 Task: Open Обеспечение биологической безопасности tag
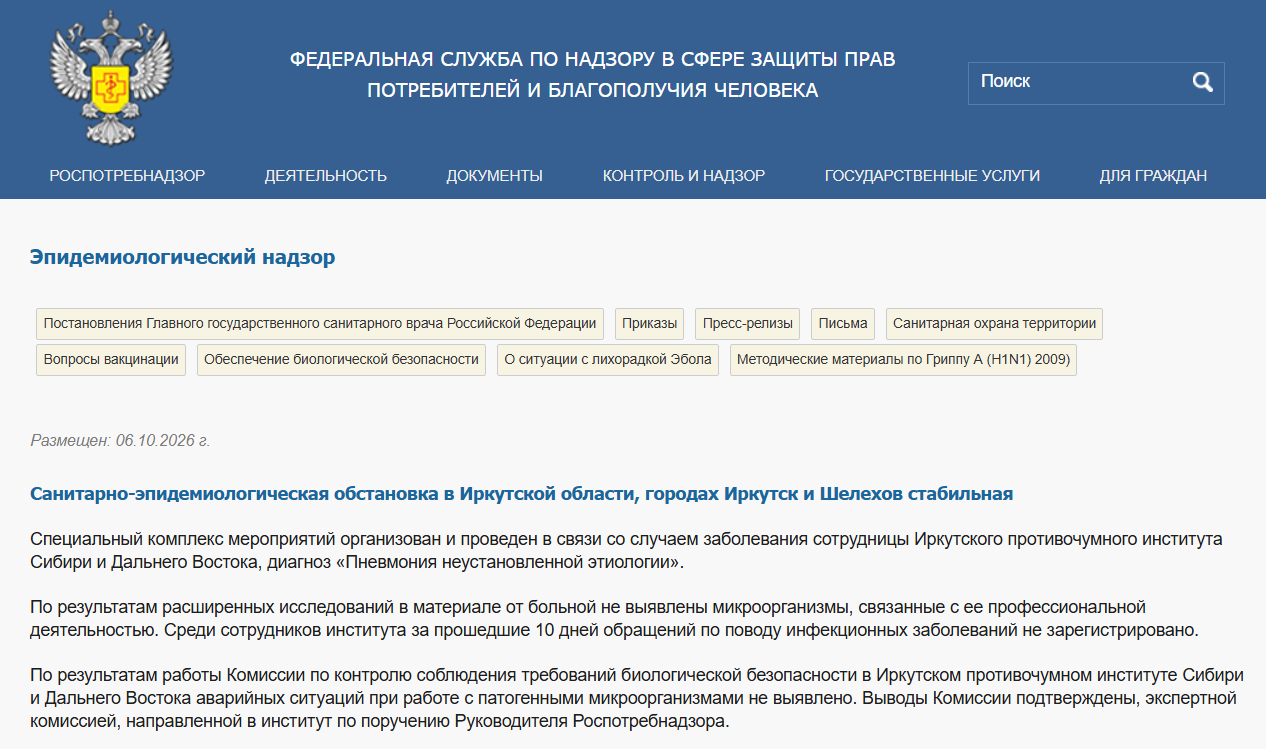point(342,360)
